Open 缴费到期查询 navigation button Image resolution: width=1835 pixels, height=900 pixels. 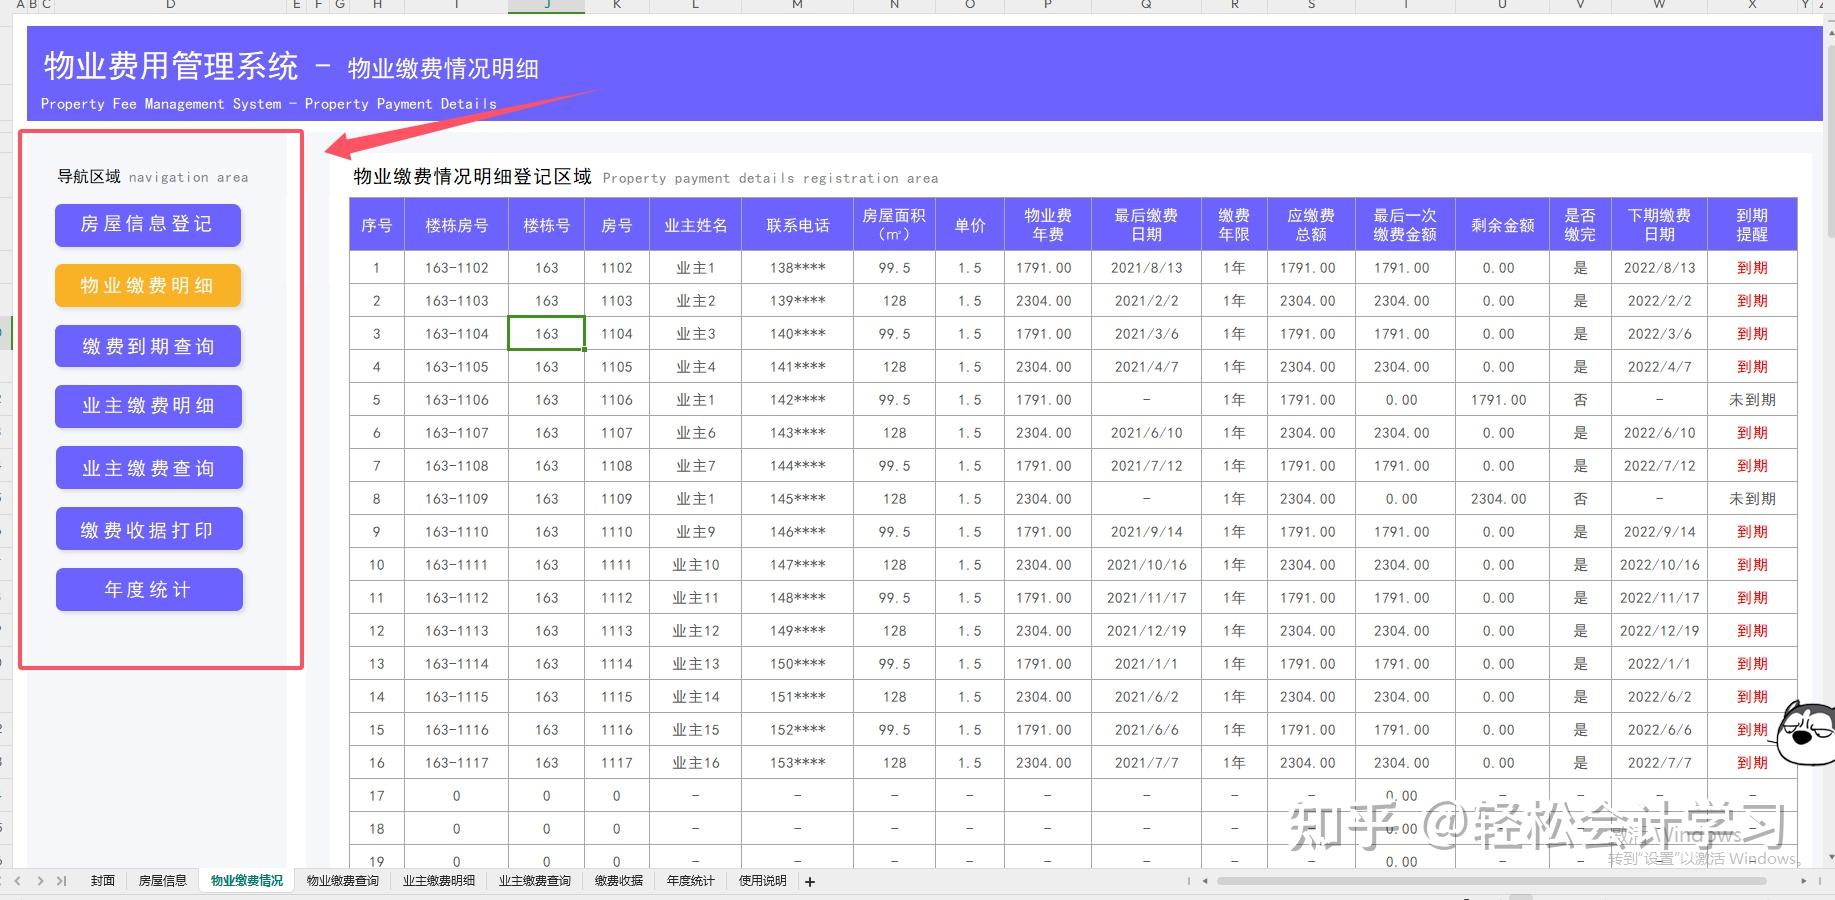148,347
